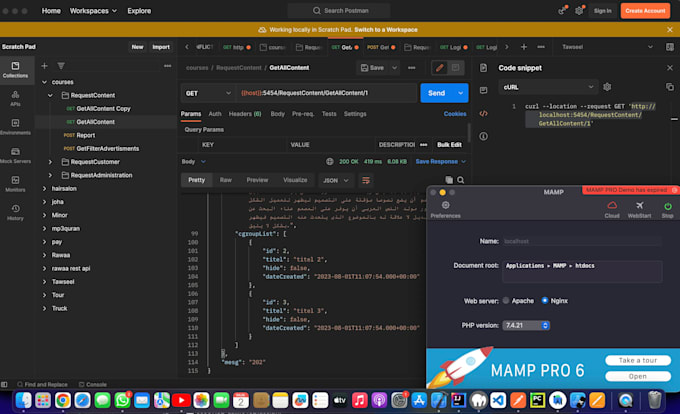
Task: Click Create Account button
Action: (x=645, y=11)
